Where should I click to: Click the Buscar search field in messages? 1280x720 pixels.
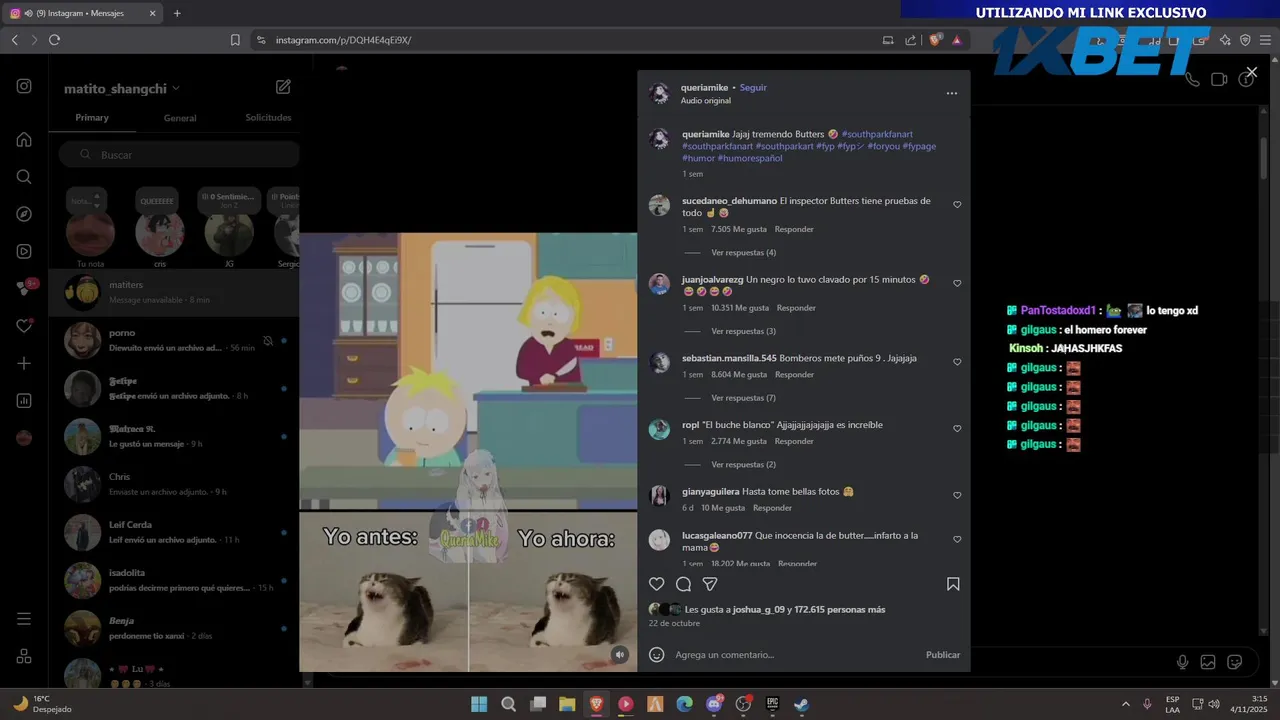[178, 155]
